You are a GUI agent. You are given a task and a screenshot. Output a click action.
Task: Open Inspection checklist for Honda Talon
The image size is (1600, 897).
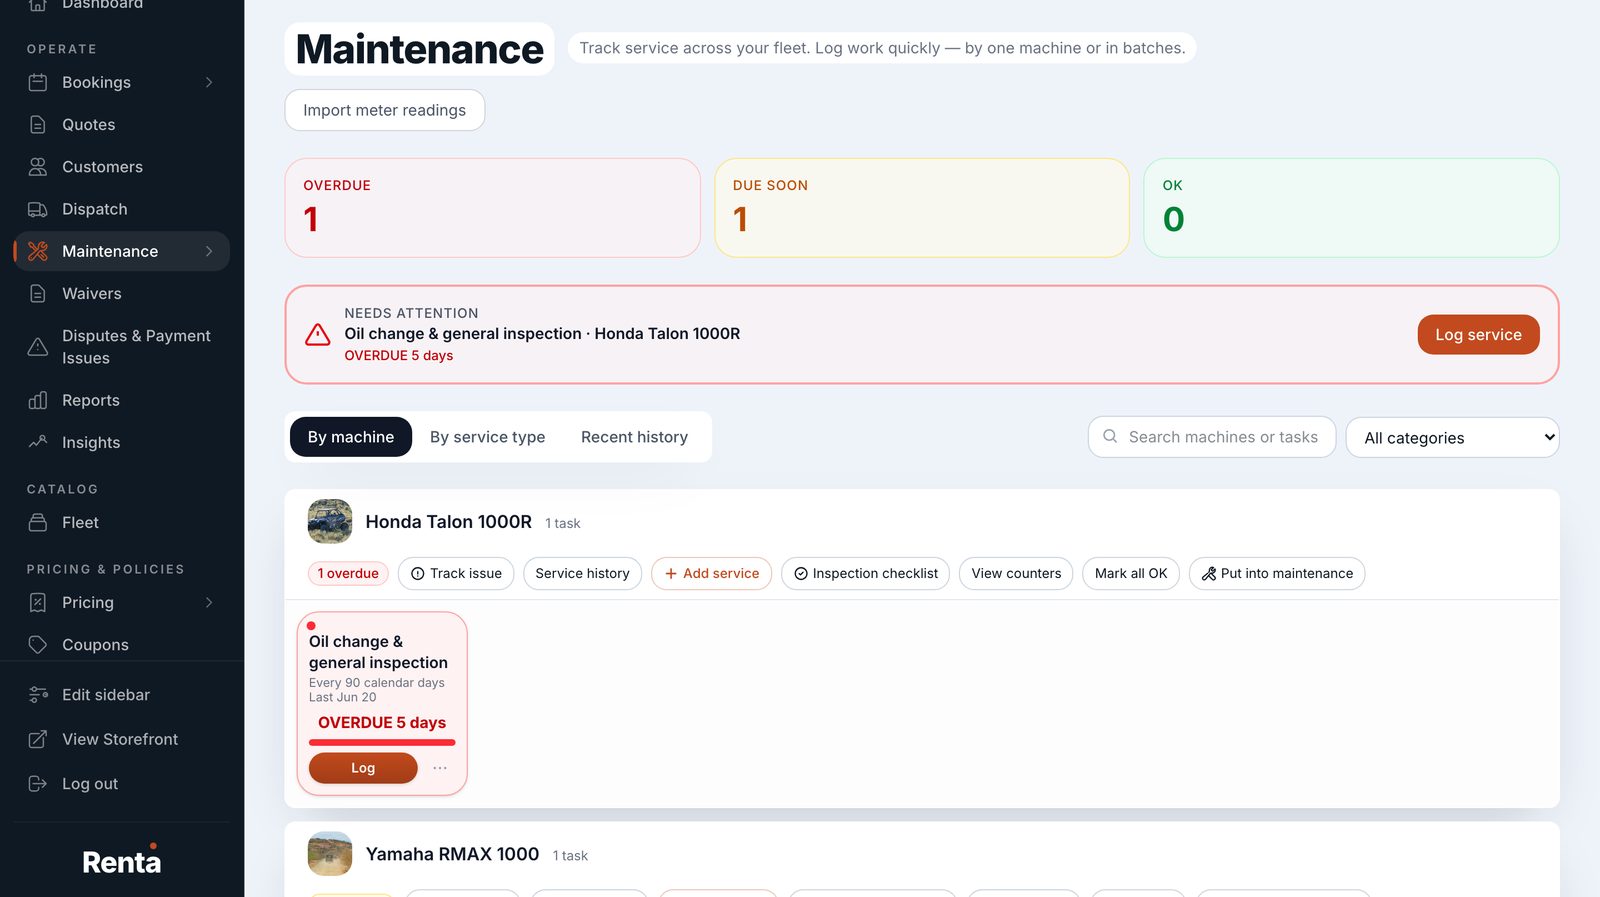pos(866,574)
